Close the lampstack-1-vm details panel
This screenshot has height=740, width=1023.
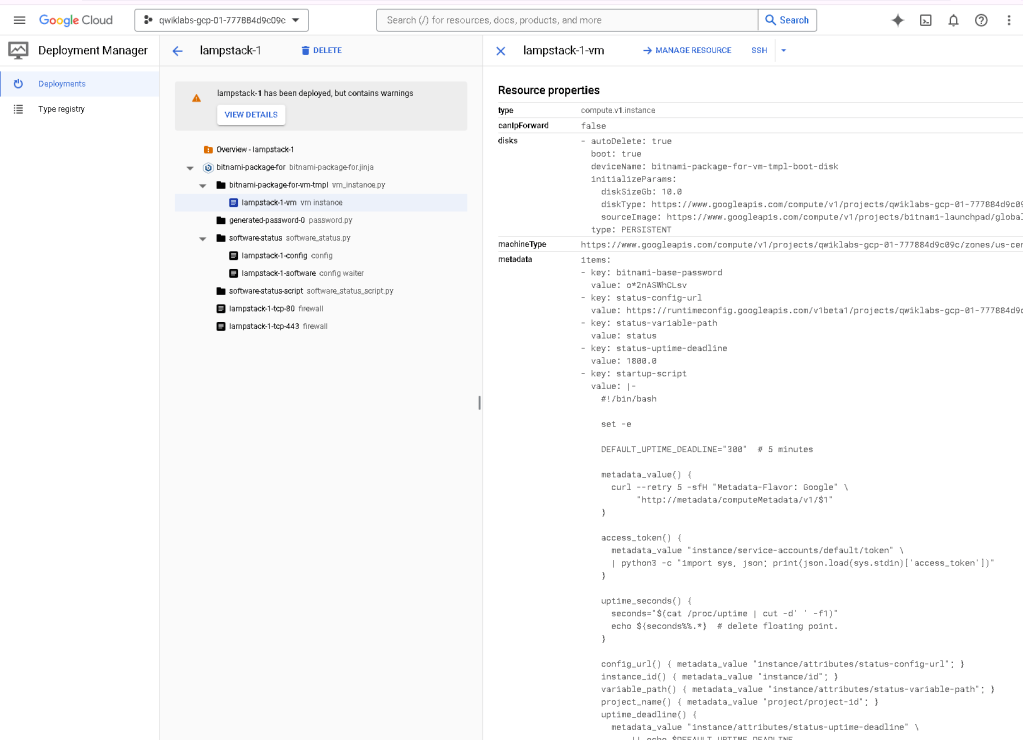501,51
